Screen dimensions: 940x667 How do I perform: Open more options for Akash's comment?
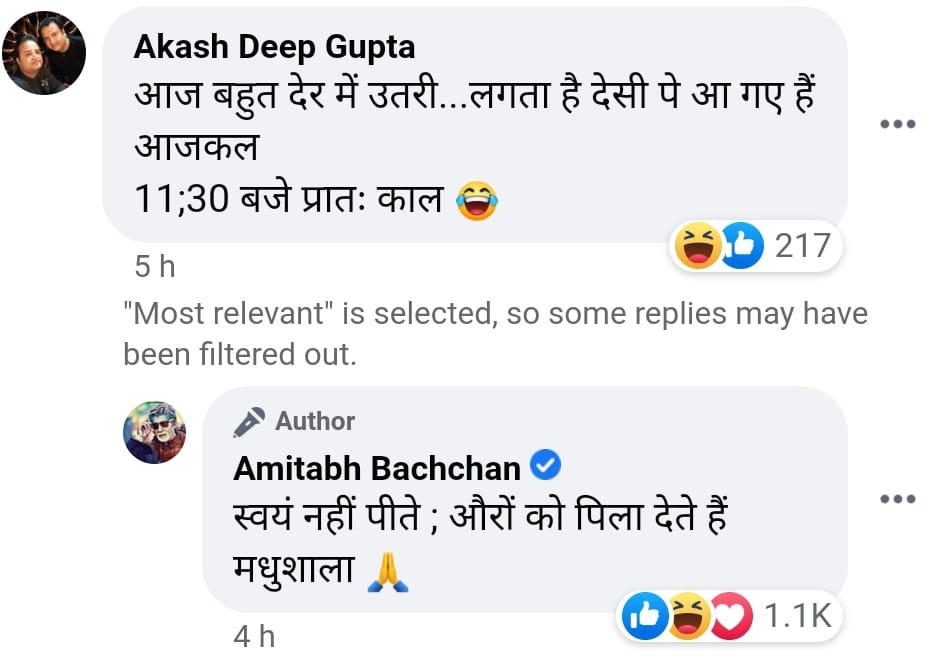897,124
